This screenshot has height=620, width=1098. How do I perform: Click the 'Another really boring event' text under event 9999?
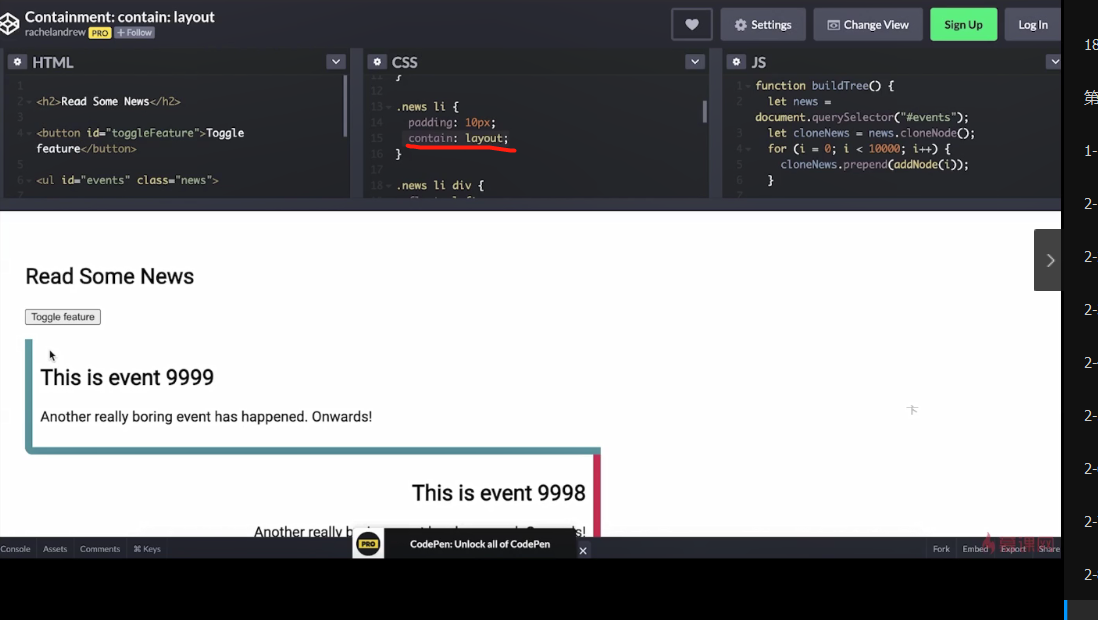click(x=206, y=416)
